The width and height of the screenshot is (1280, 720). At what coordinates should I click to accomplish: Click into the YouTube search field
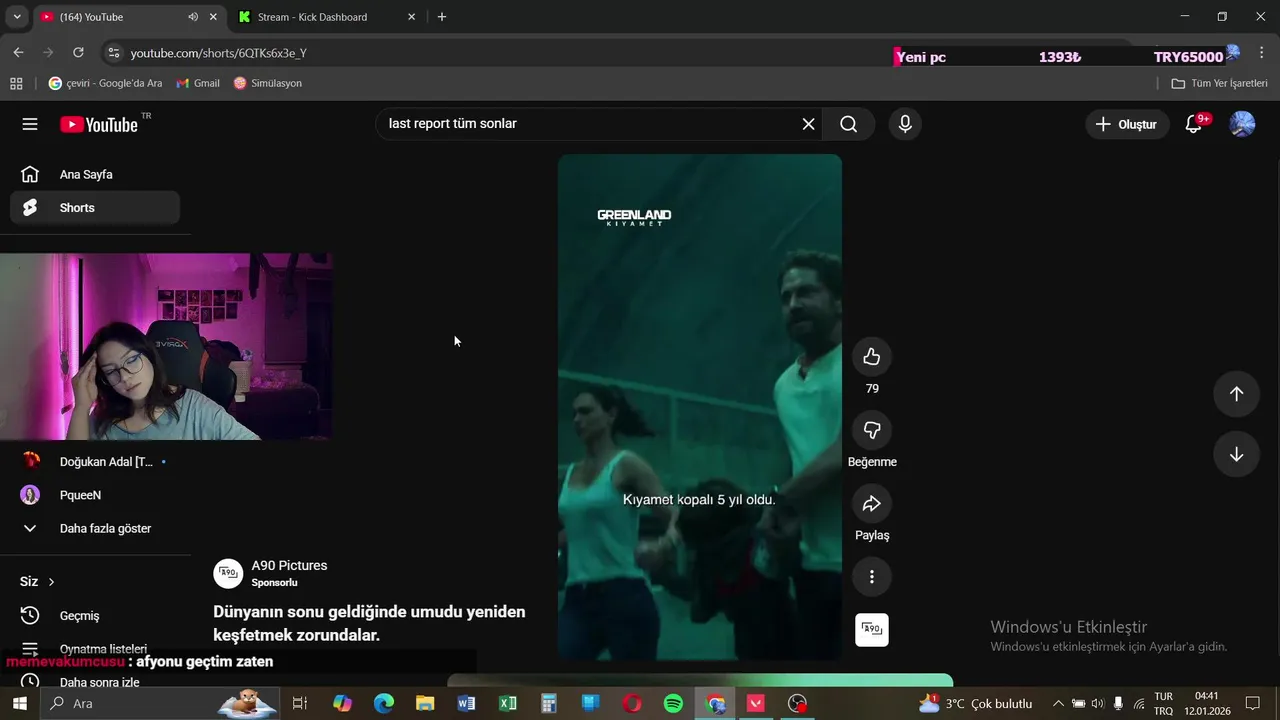pos(590,124)
